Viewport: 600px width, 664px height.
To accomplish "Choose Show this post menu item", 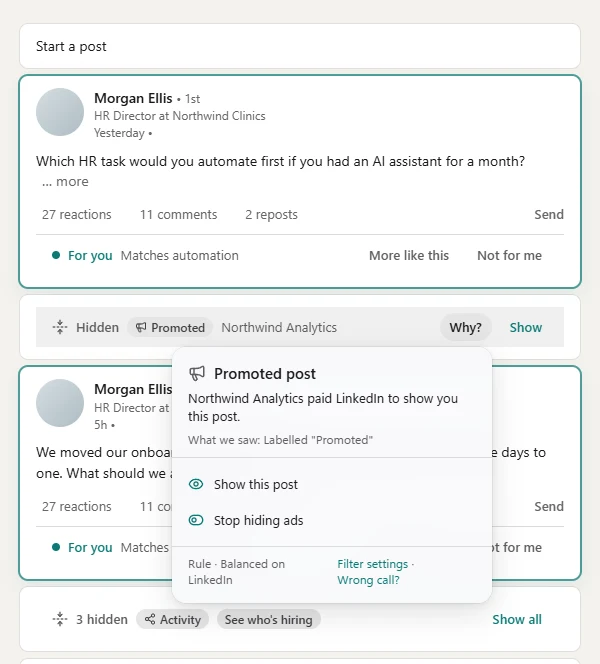I will click(332, 484).
